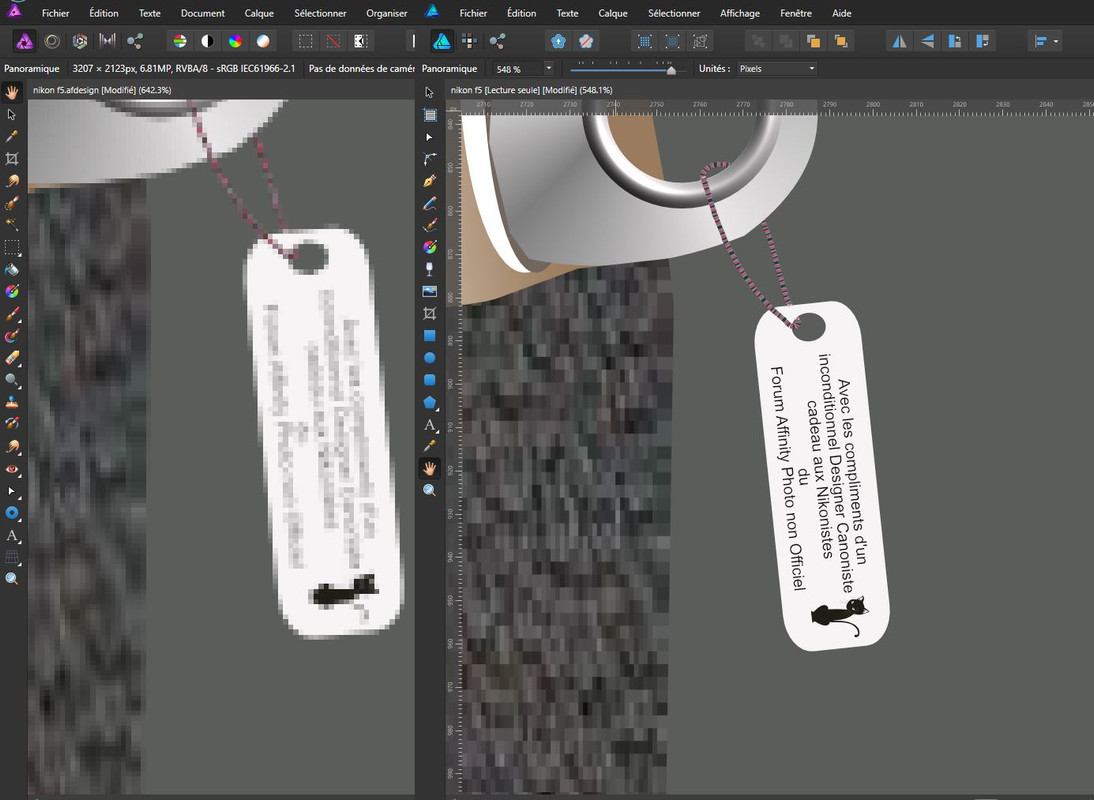Choose the Rectangular Marquee tool in Photo
The width and height of the screenshot is (1094, 800).
coord(12,248)
